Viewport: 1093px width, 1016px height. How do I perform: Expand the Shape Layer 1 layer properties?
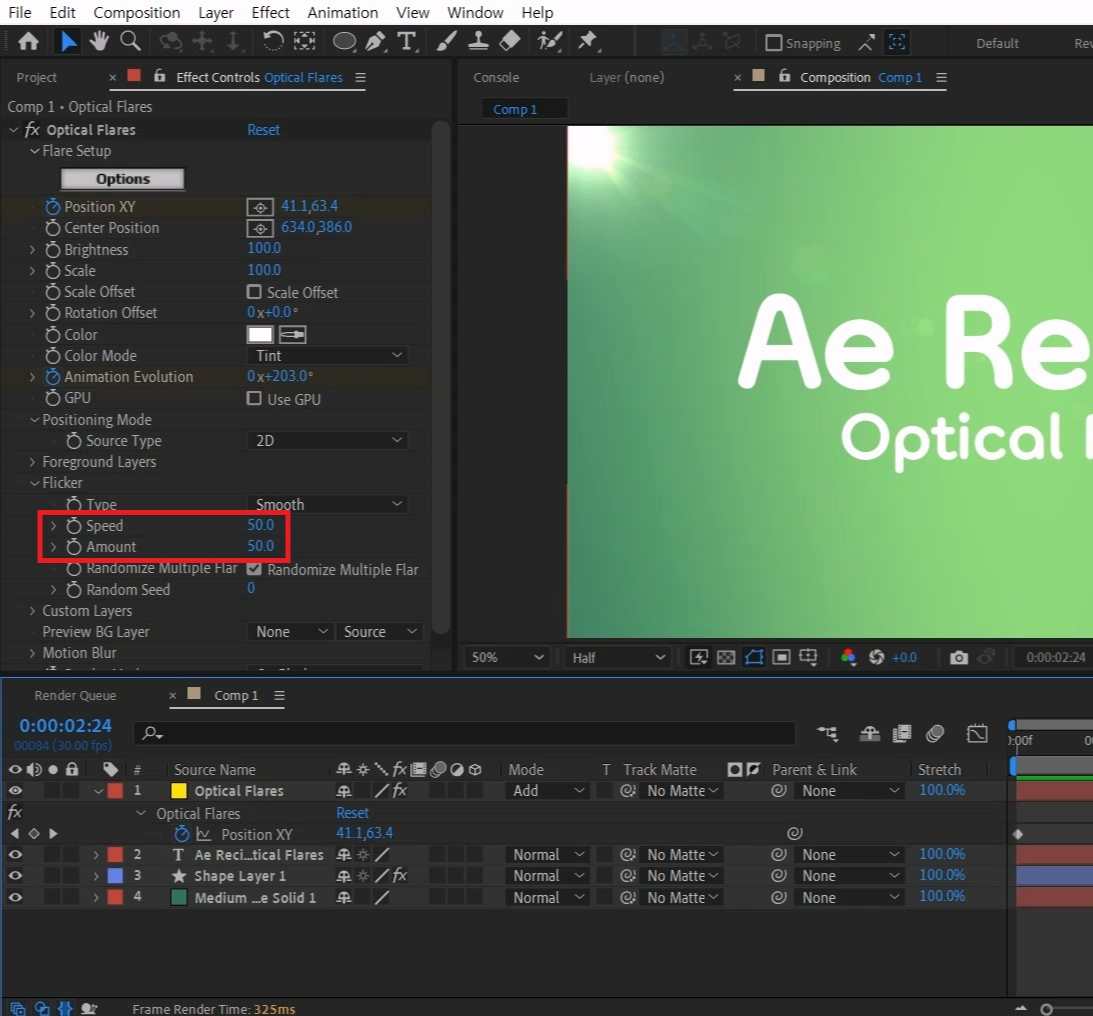click(96, 876)
